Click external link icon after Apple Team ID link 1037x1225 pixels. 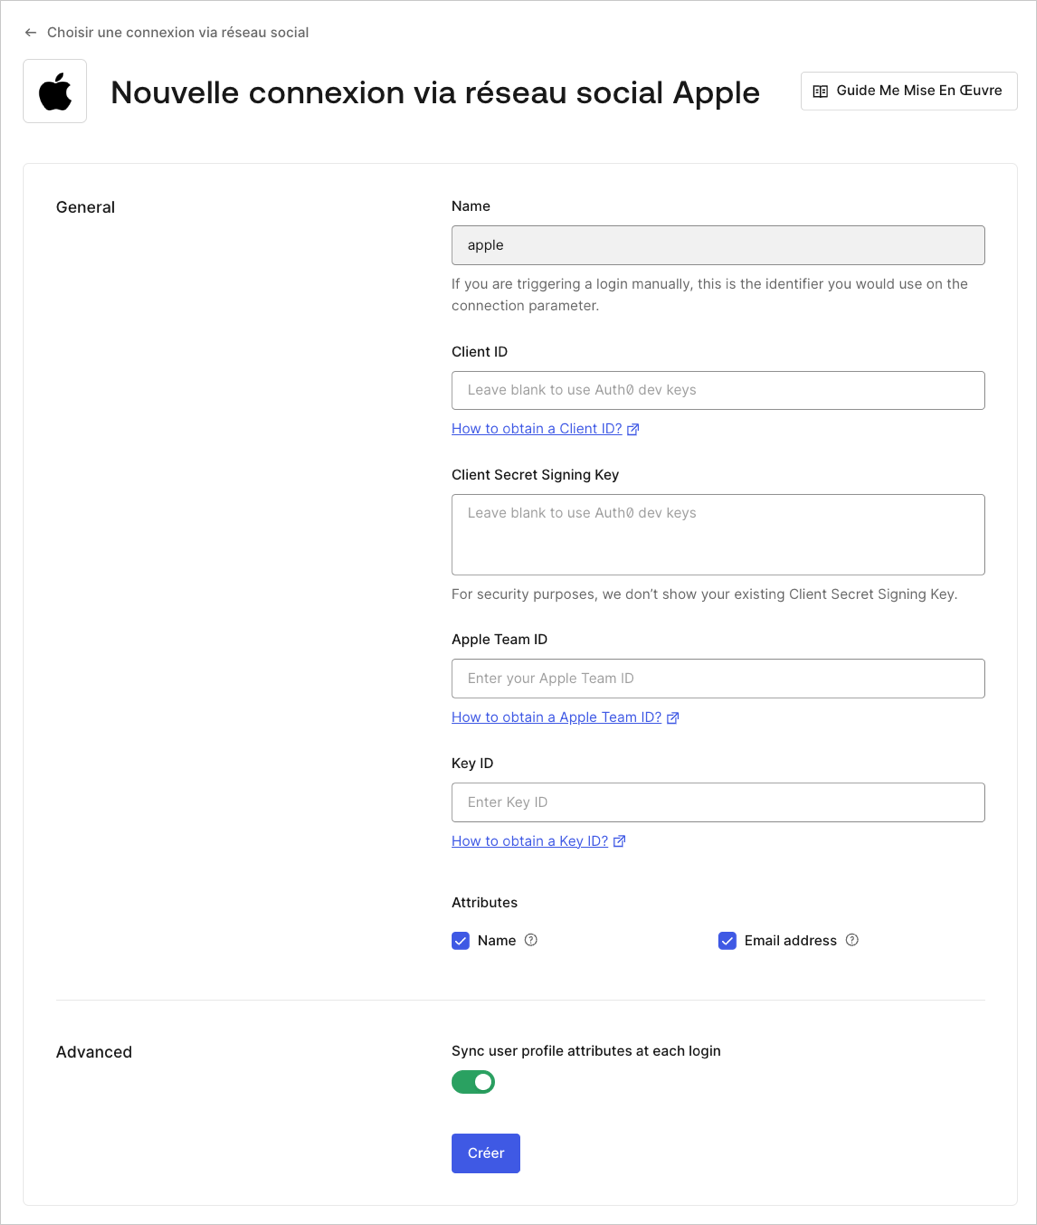[x=673, y=718]
